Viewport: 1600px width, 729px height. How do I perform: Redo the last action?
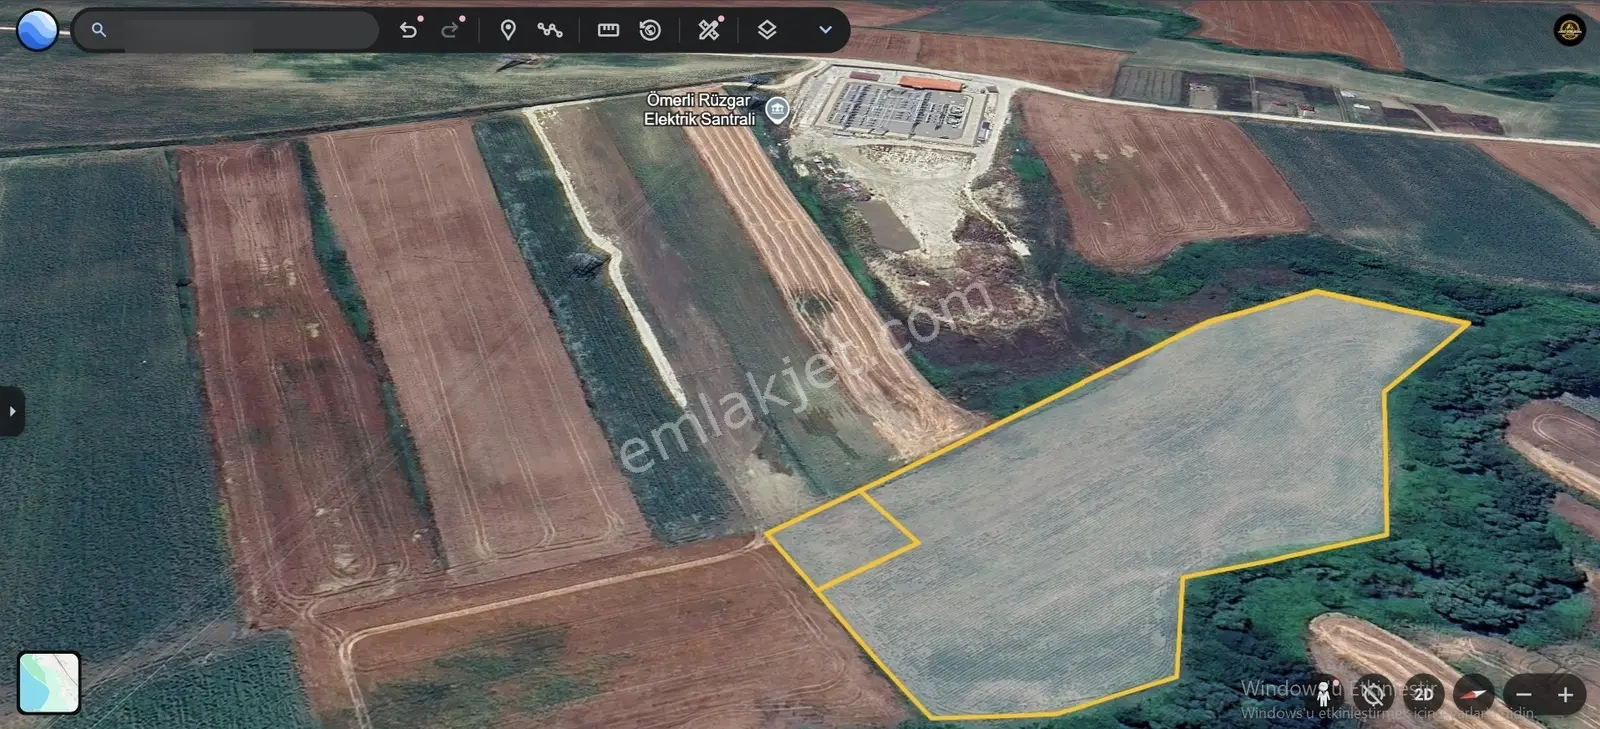(450, 30)
